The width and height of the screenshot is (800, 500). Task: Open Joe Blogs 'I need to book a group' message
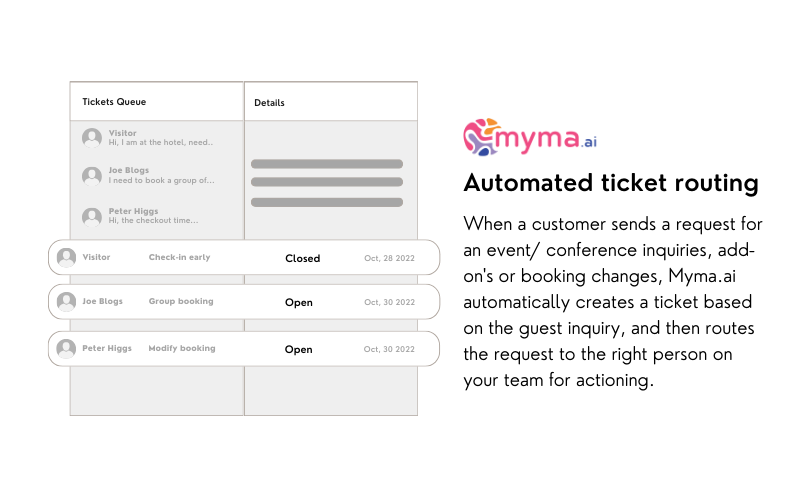[x=161, y=181]
